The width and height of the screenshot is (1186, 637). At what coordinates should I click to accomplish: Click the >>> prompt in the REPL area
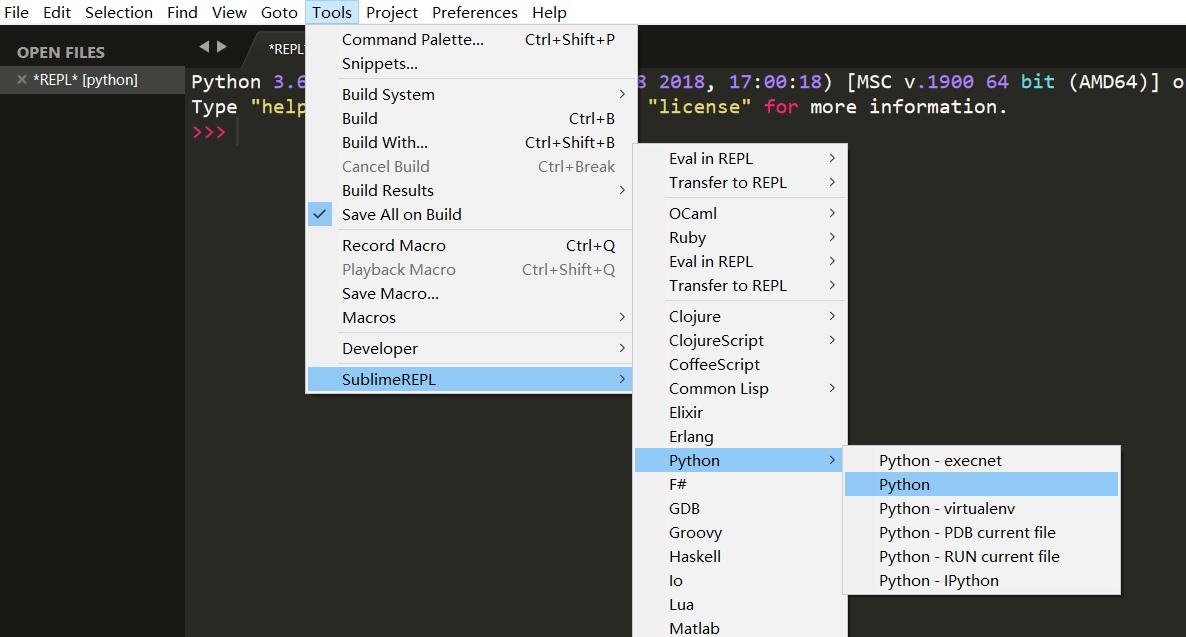pyautogui.click(x=210, y=129)
